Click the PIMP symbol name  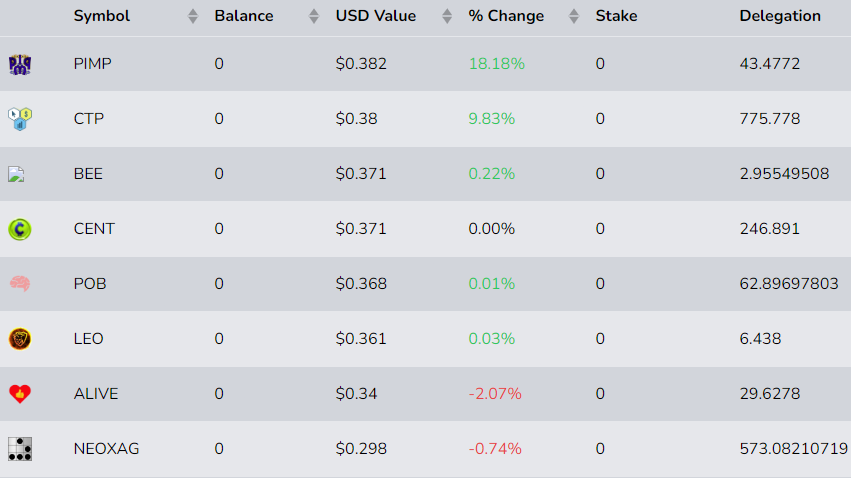(93, 64)
